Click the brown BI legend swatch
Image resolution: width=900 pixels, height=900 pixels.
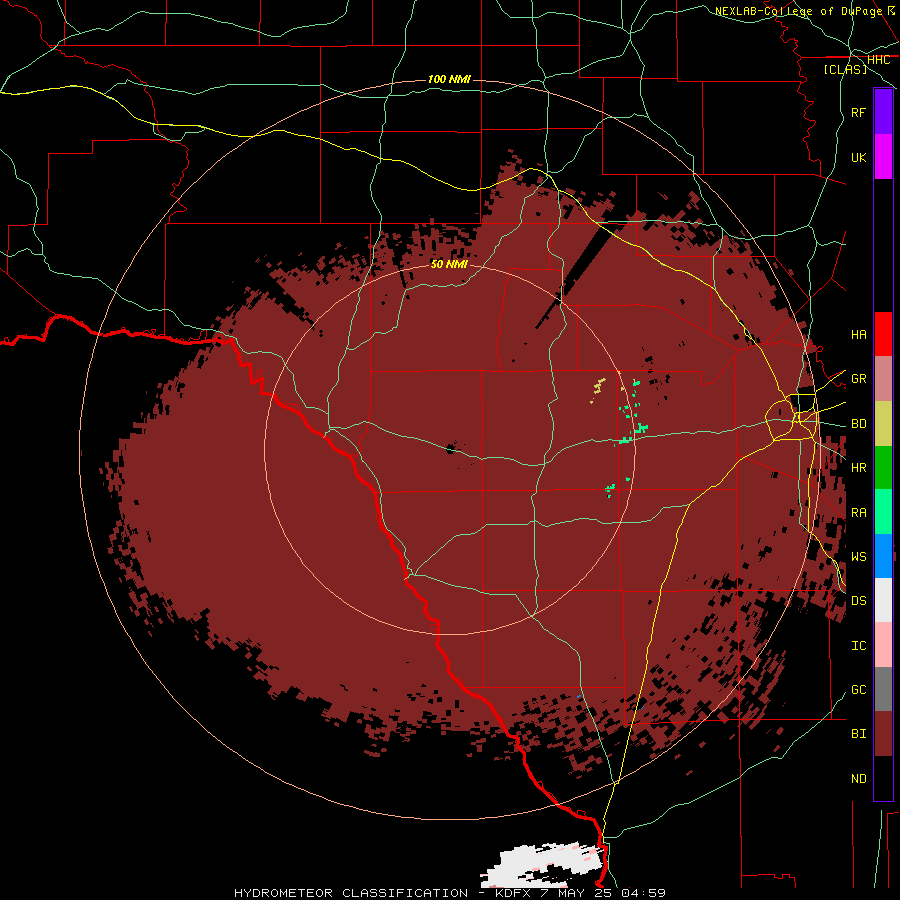[883, 734]
